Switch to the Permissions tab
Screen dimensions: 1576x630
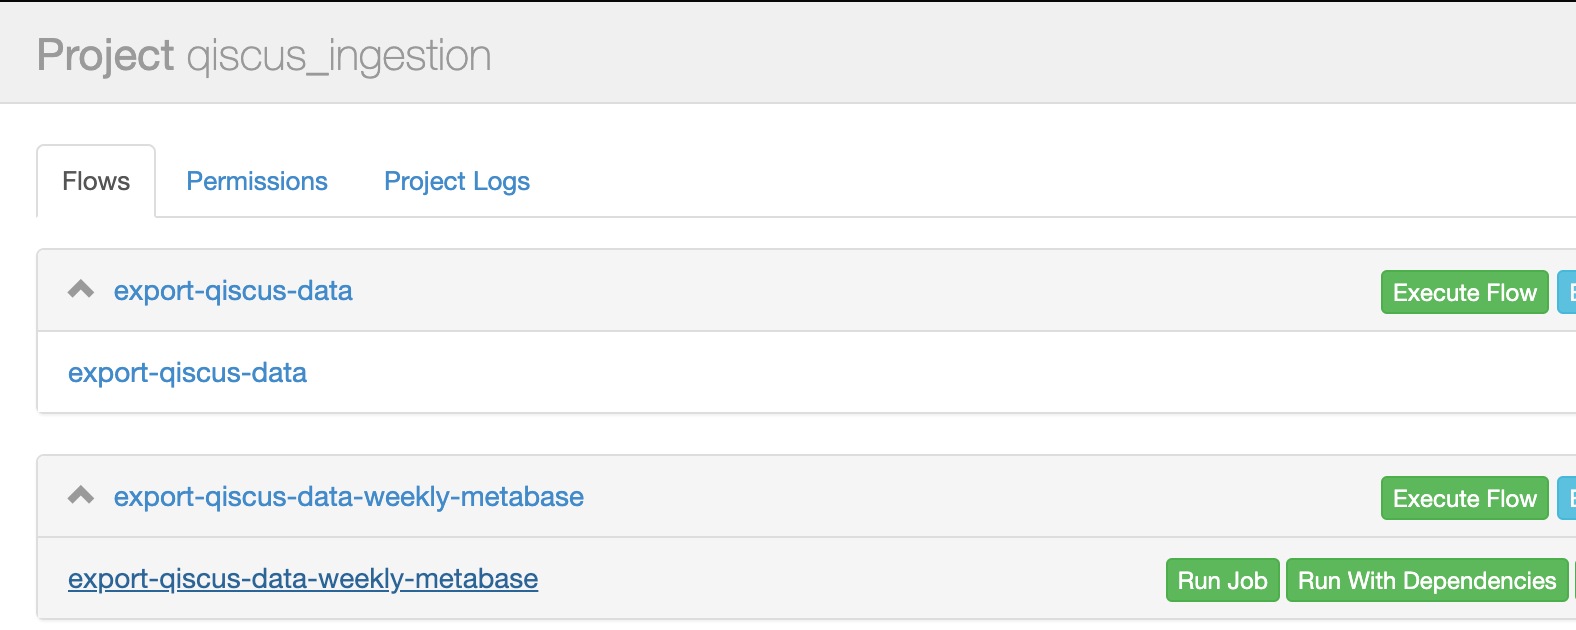tap(256, 181)
